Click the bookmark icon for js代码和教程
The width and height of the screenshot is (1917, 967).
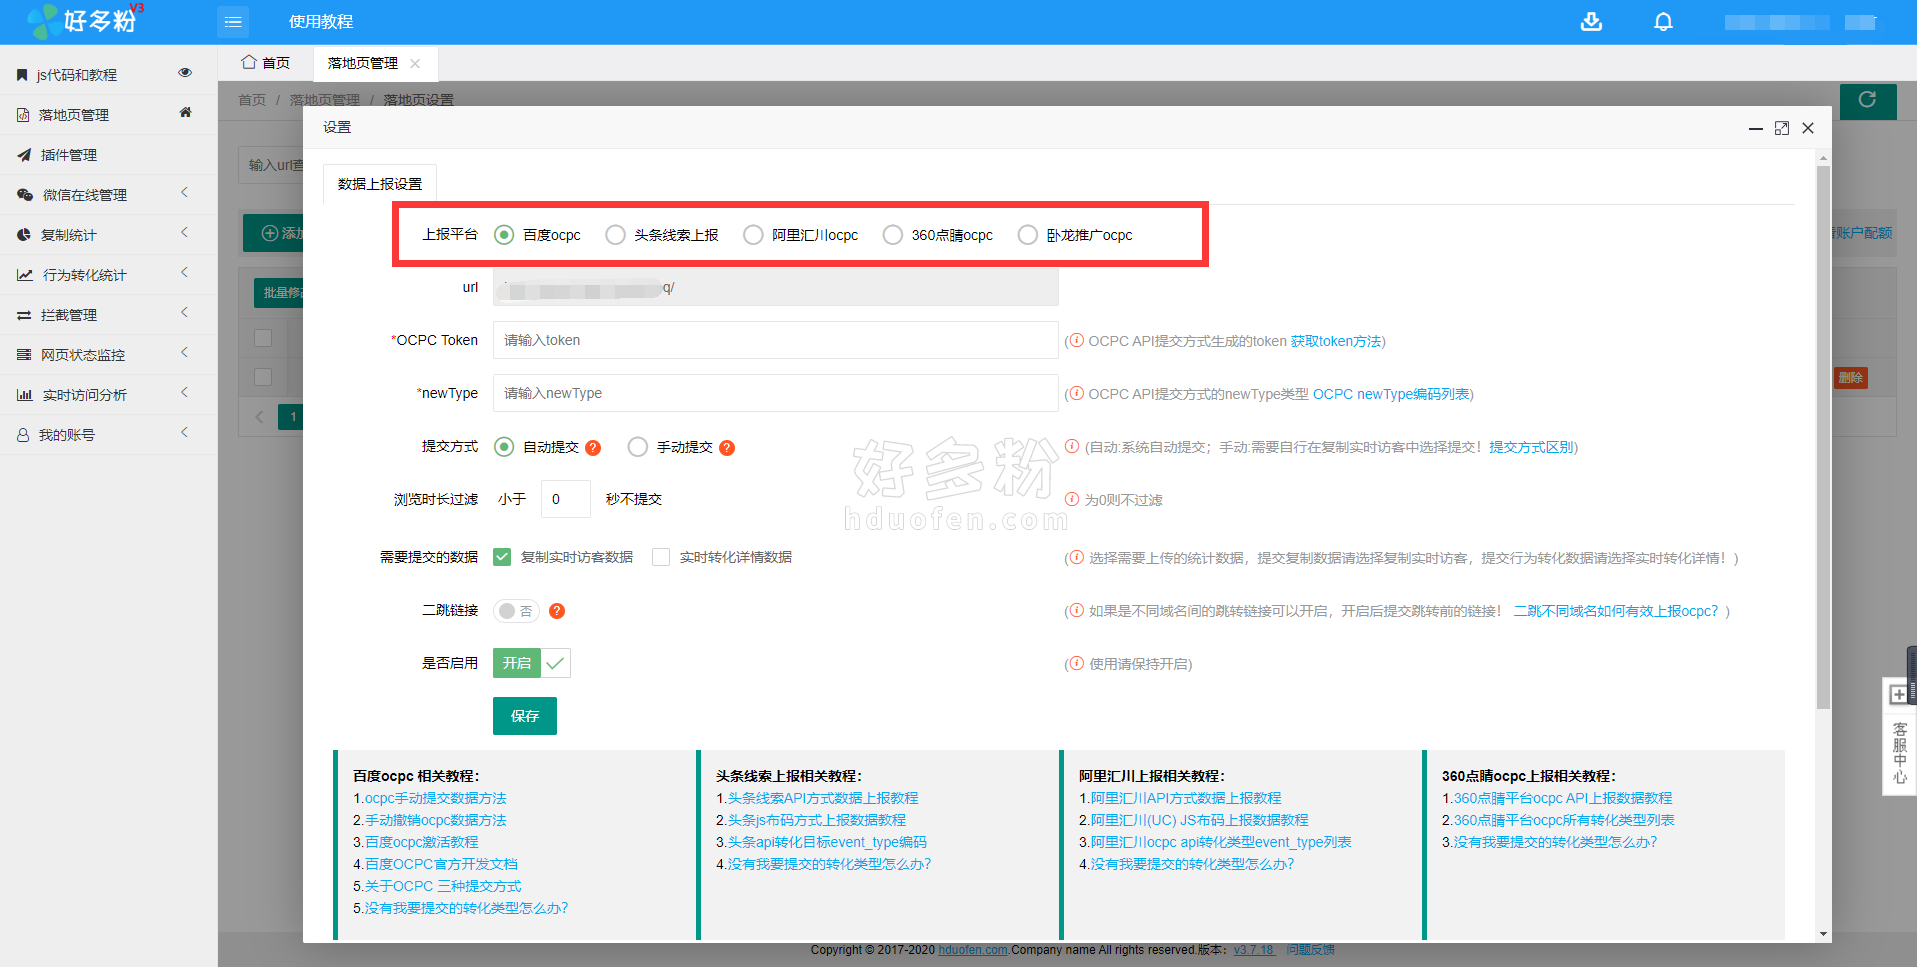tap(22, 75)
